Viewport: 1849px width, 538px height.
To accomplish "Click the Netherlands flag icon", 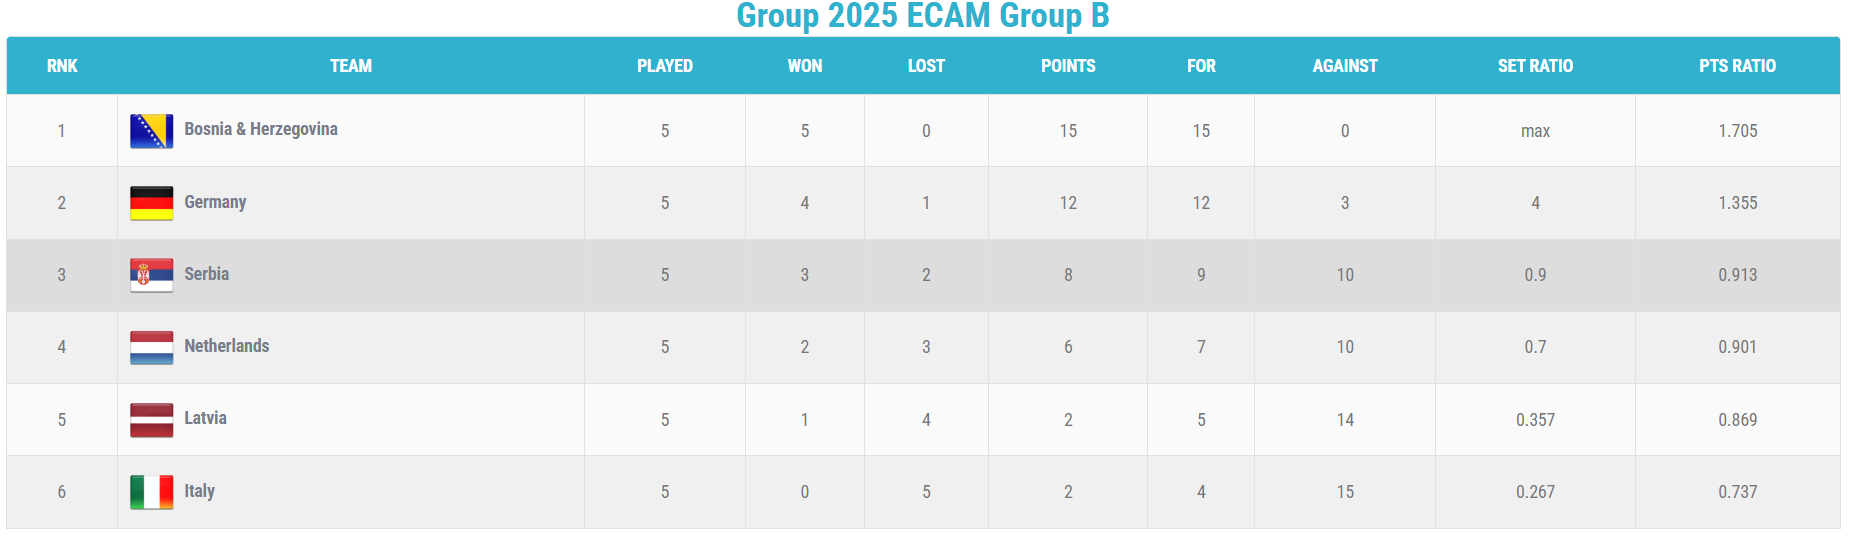I will pos(151,347).
